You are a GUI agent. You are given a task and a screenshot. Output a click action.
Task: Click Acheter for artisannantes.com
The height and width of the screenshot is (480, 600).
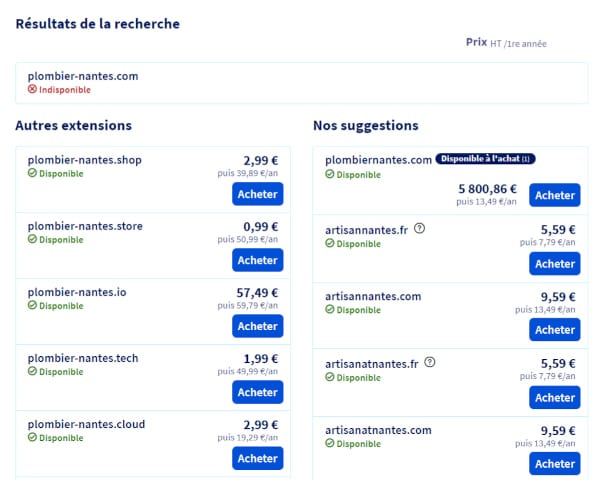click(554, 330)
